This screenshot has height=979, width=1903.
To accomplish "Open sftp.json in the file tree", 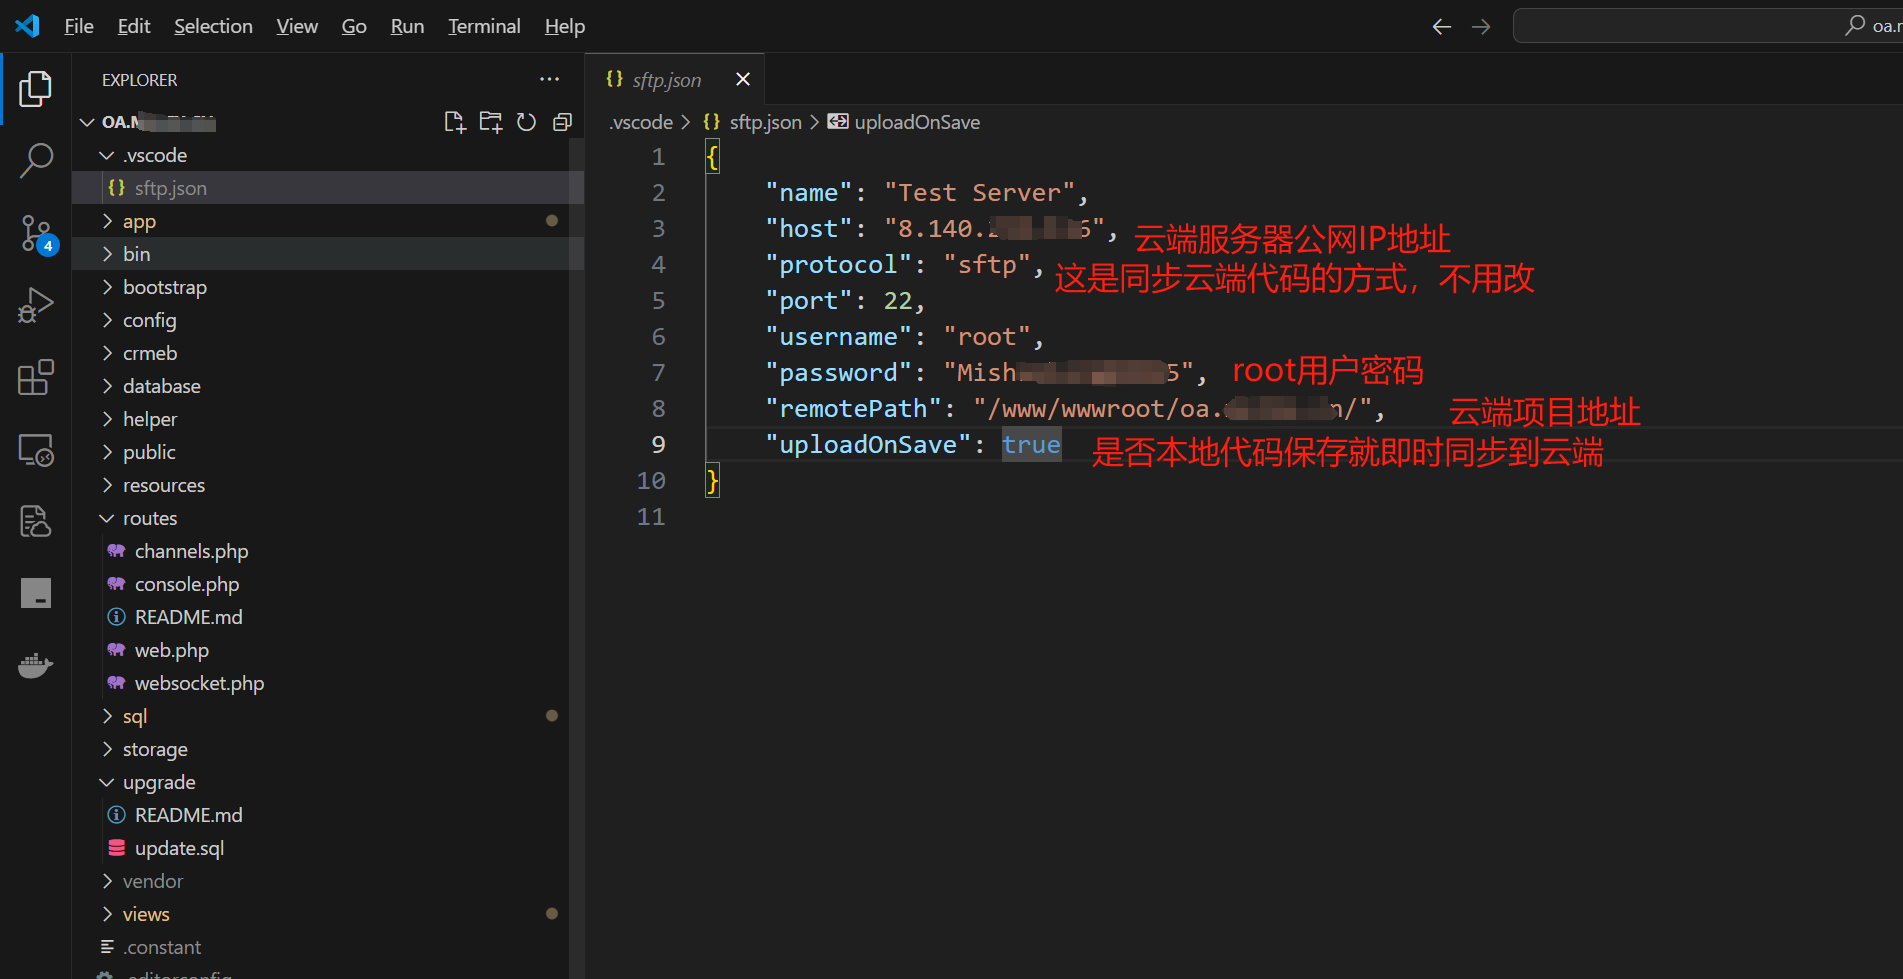I will 328,188.
